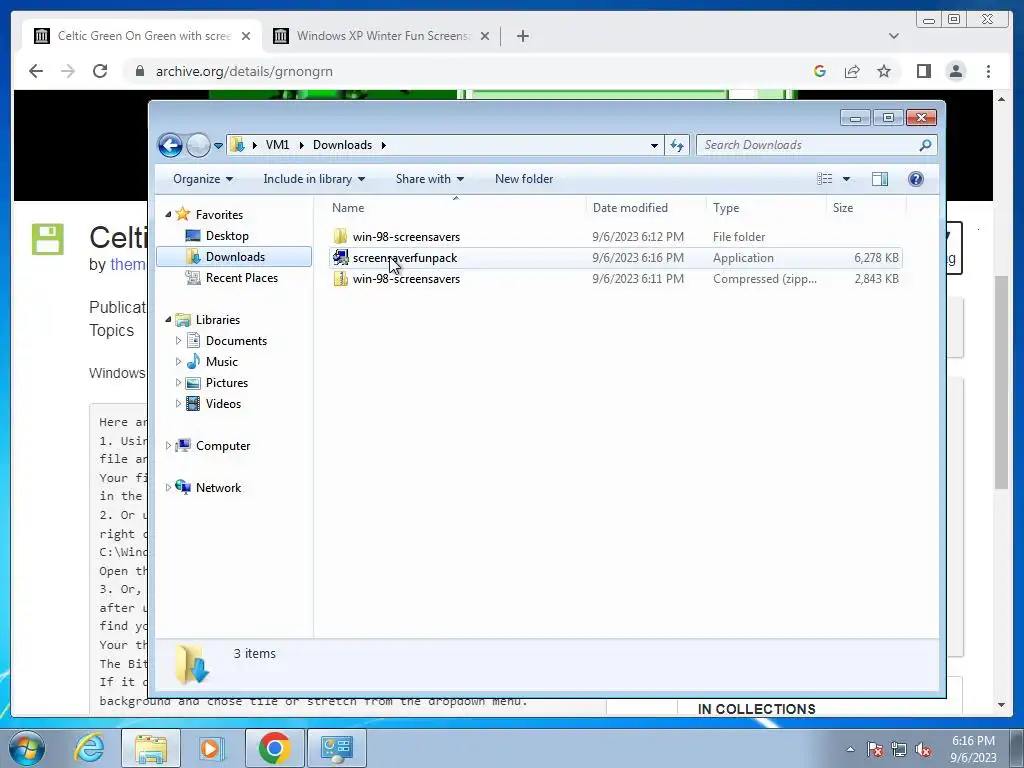
Task: Sort by the Size column header
Action: click(867, 208)
